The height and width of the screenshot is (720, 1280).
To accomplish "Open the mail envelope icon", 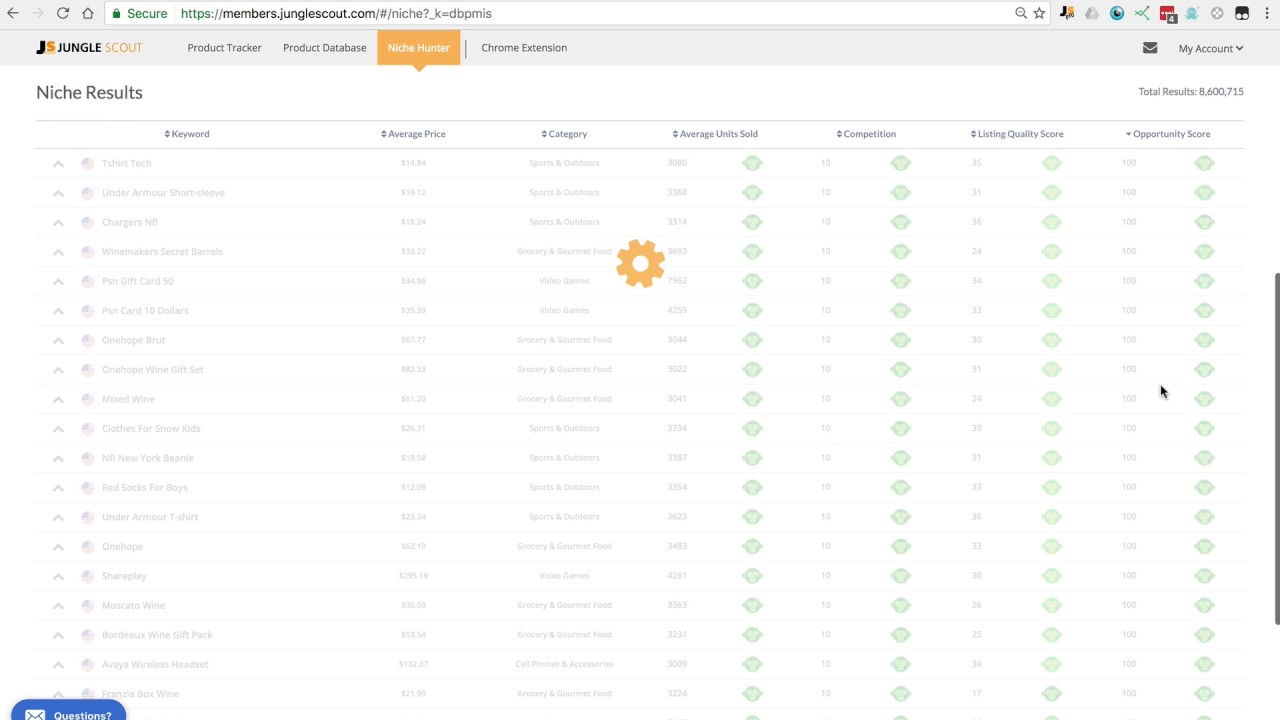I will click(1150, 47).
